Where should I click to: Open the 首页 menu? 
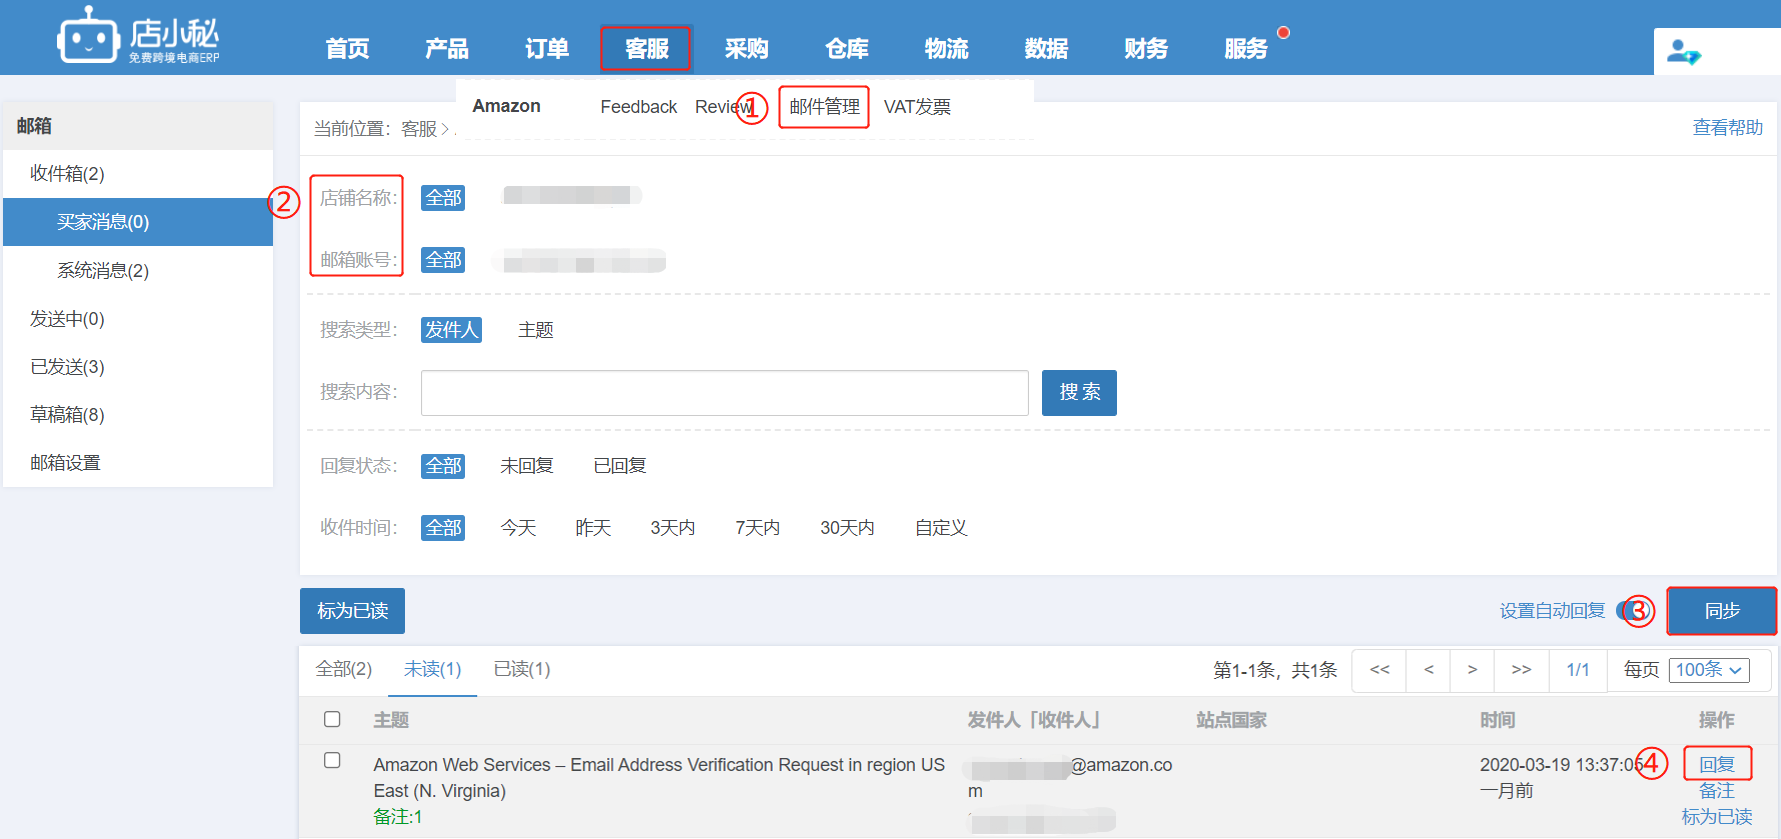[347, 48]
